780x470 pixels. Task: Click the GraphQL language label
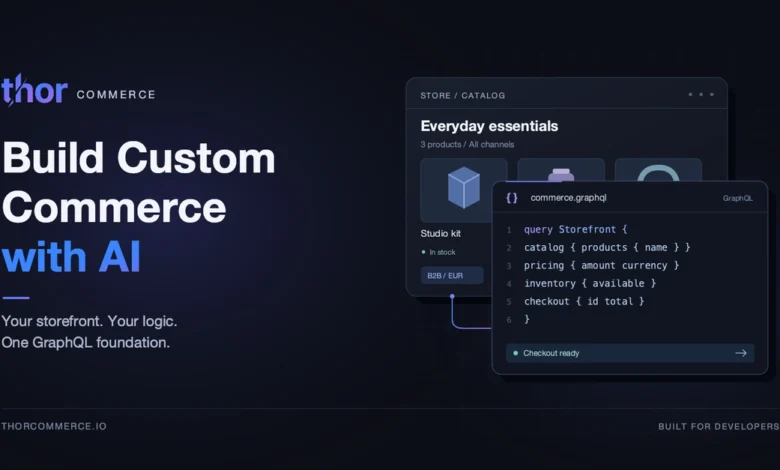(x=737, y=198)
